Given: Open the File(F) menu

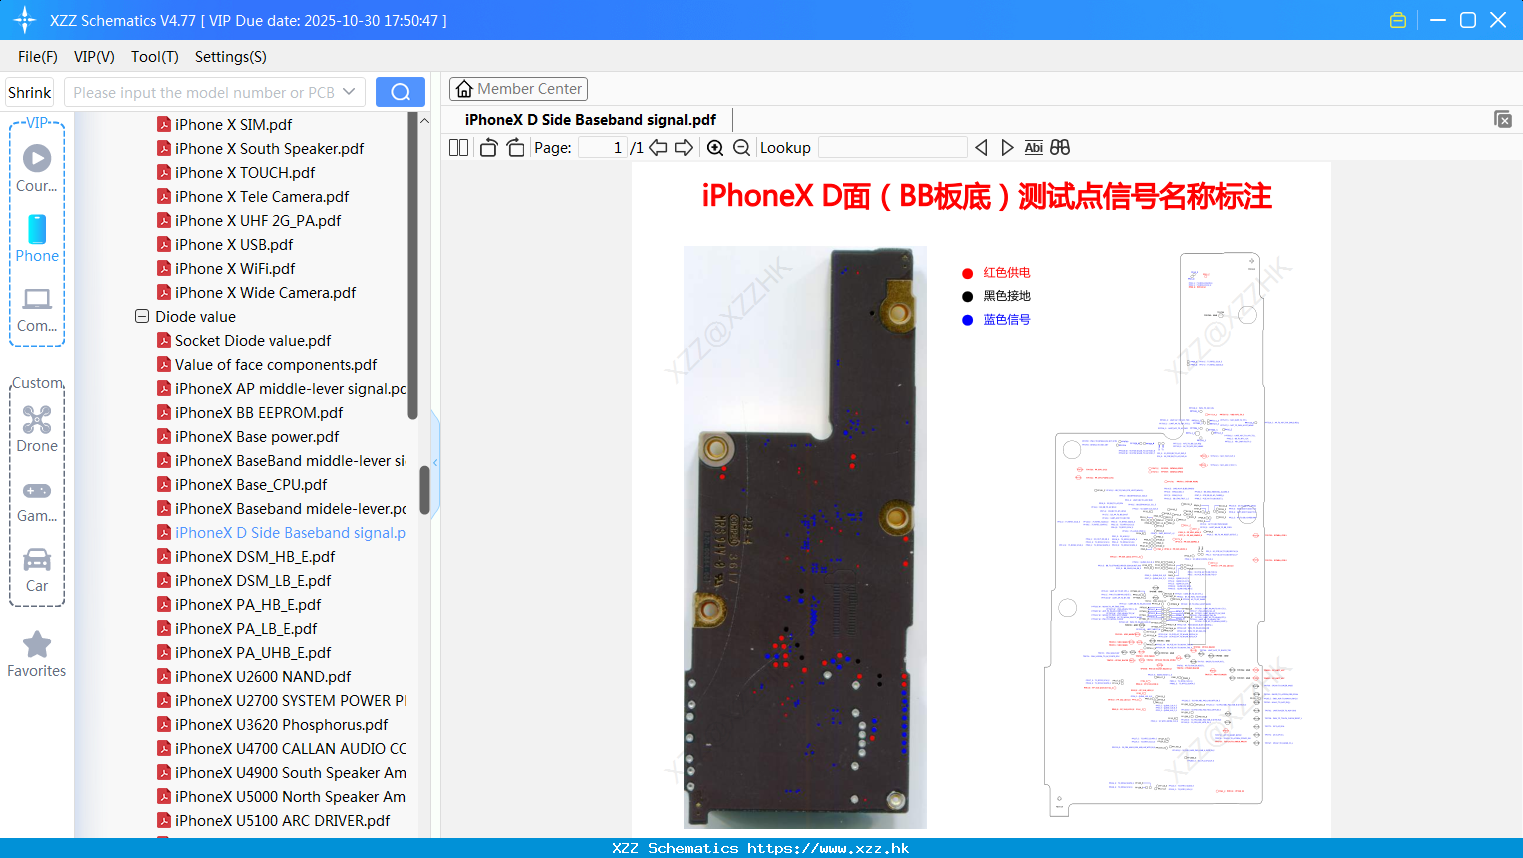Looking at the screenshot, I should [38, 57].
